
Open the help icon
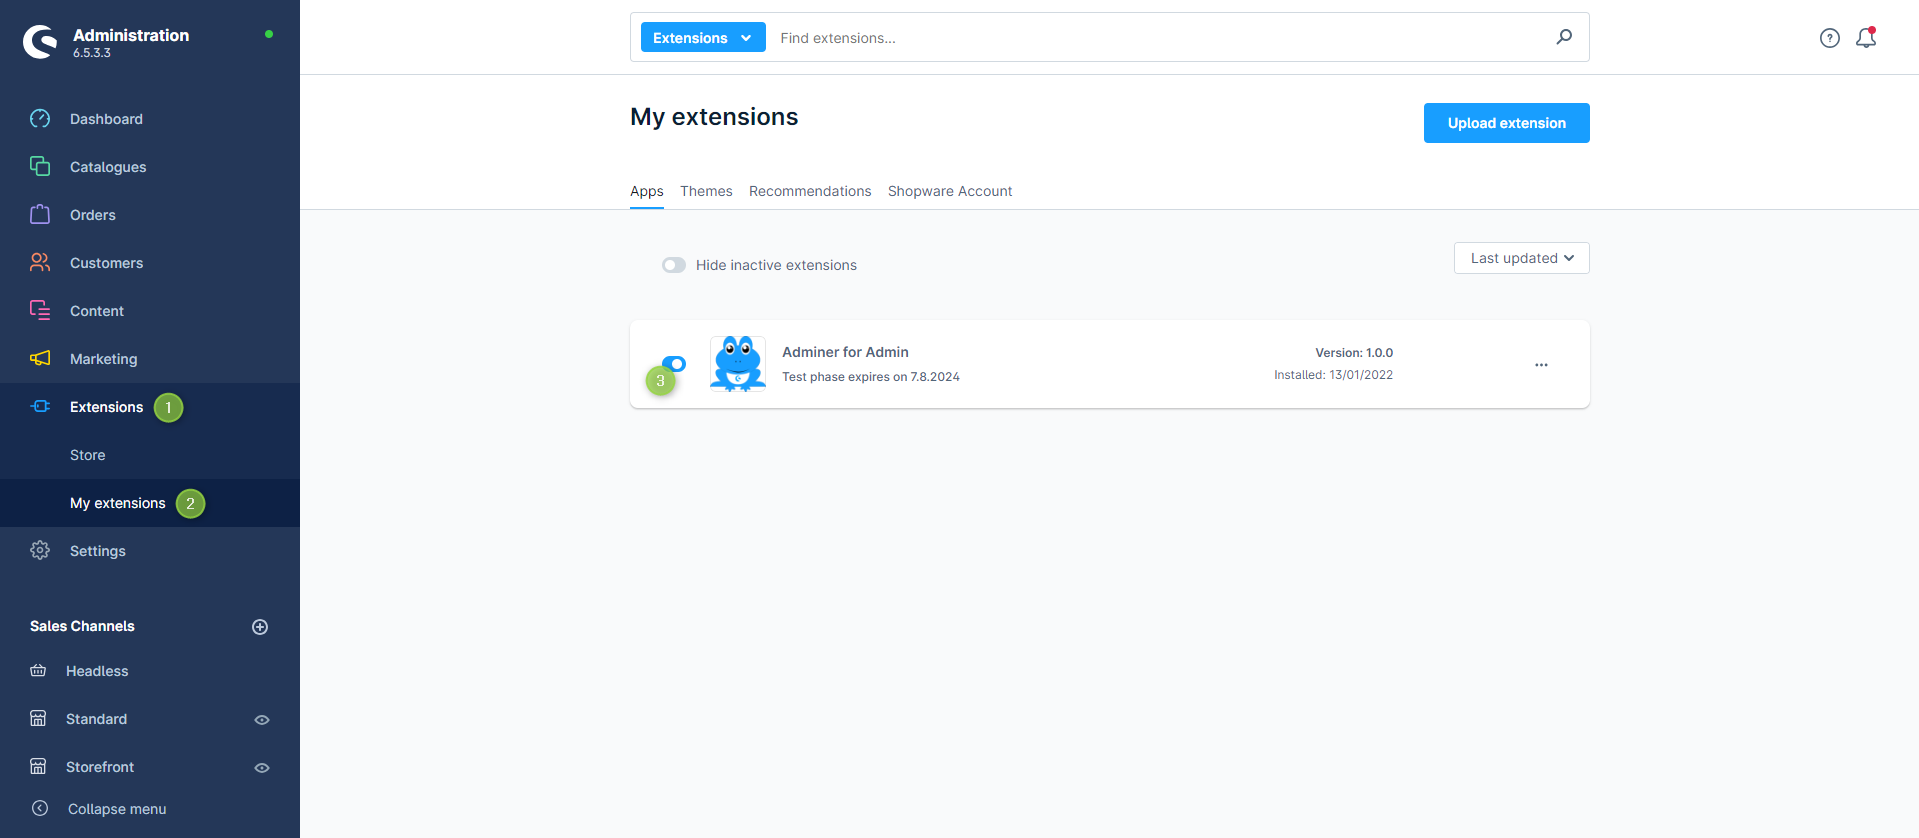[x=1829, y=38]
